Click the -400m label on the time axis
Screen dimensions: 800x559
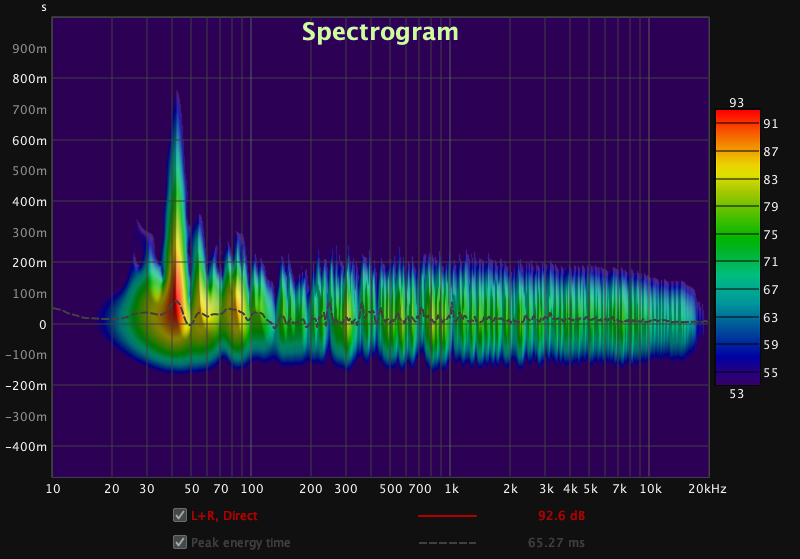tap(27, 447)
